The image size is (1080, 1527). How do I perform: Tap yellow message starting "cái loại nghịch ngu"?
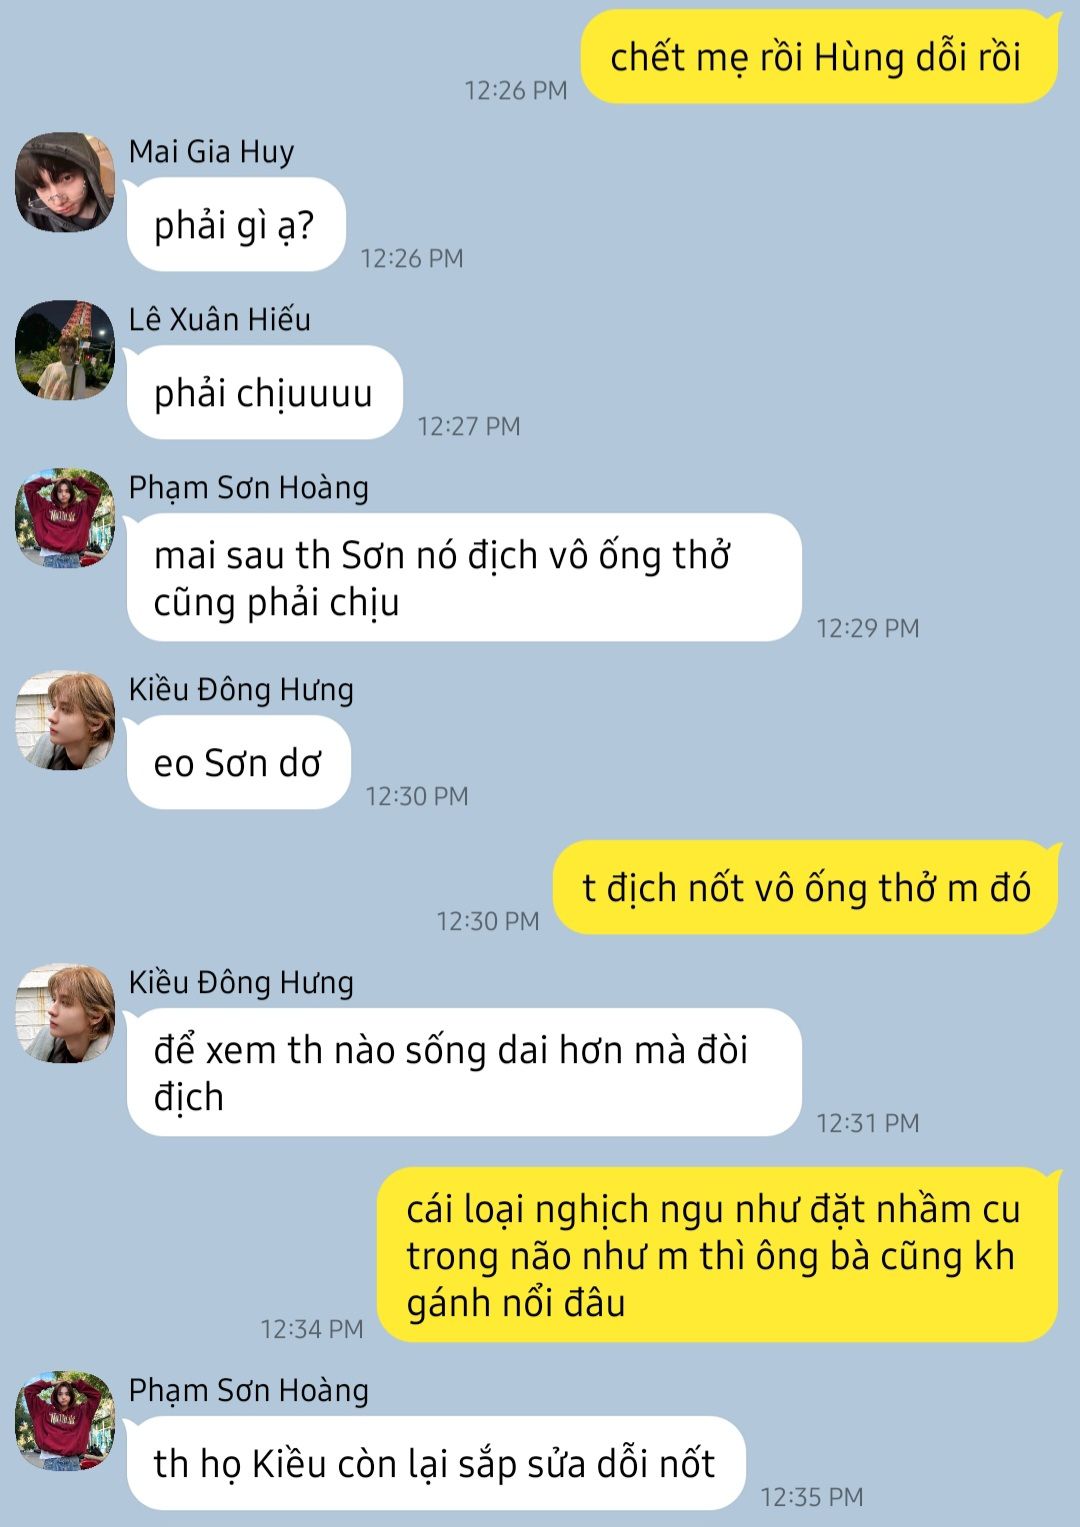tap(717, 1256)
